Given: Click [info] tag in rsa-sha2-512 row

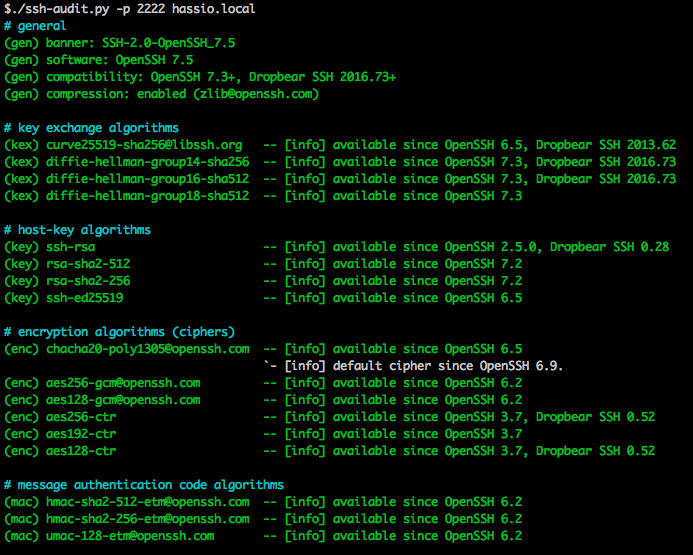Looking at the screenshot, I should point(305,264).
